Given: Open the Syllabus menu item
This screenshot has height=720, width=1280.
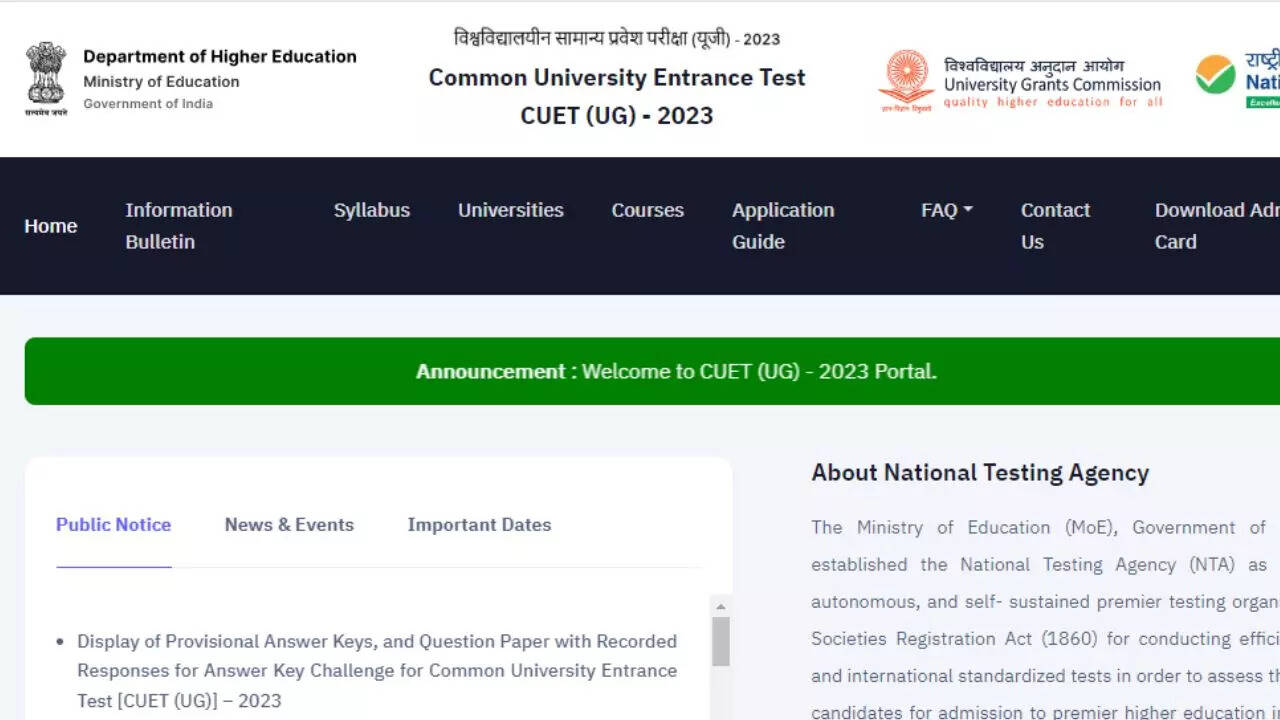Looking at the screenshot, I should point(372,210).
